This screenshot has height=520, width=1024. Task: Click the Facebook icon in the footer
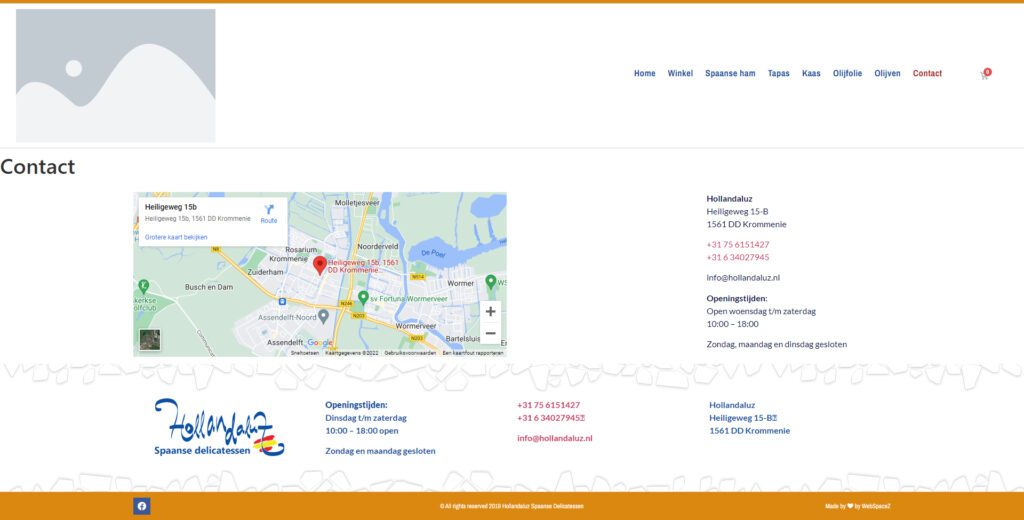[142, 506]
